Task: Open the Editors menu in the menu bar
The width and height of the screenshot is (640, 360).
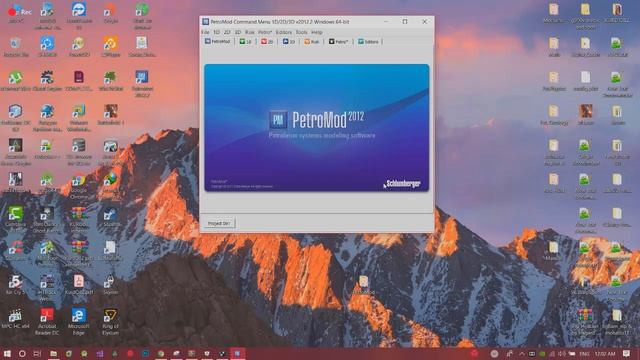Action: coord(283,32)
